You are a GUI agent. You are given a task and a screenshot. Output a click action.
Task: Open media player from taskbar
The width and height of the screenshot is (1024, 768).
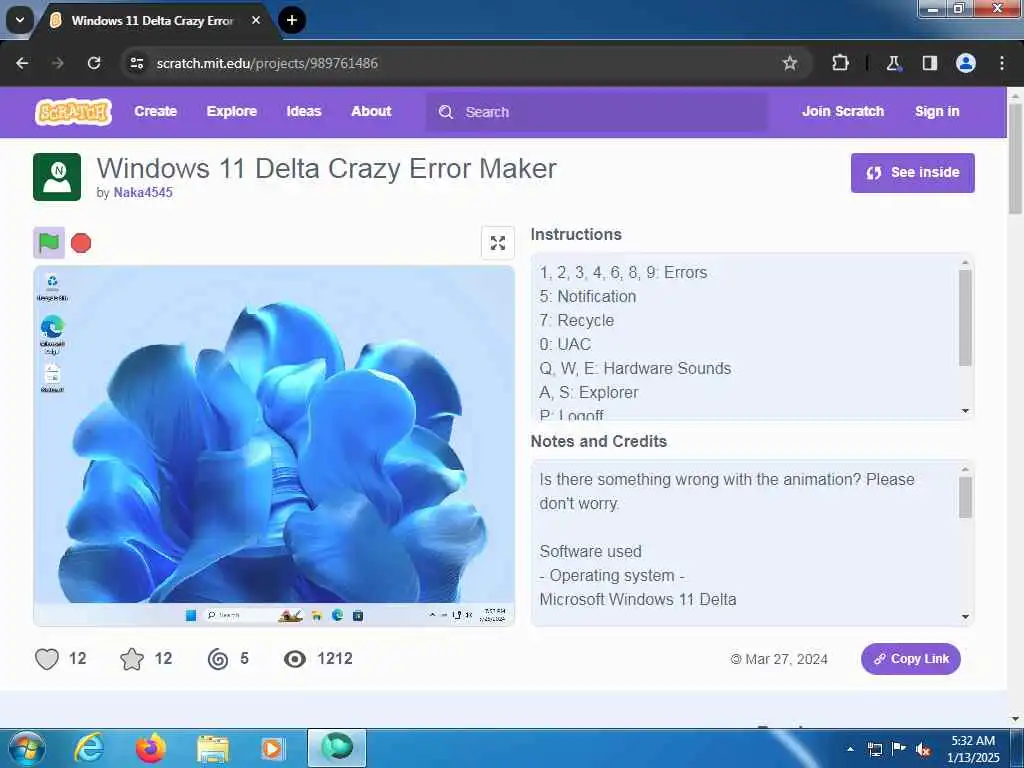pos(272,749)
